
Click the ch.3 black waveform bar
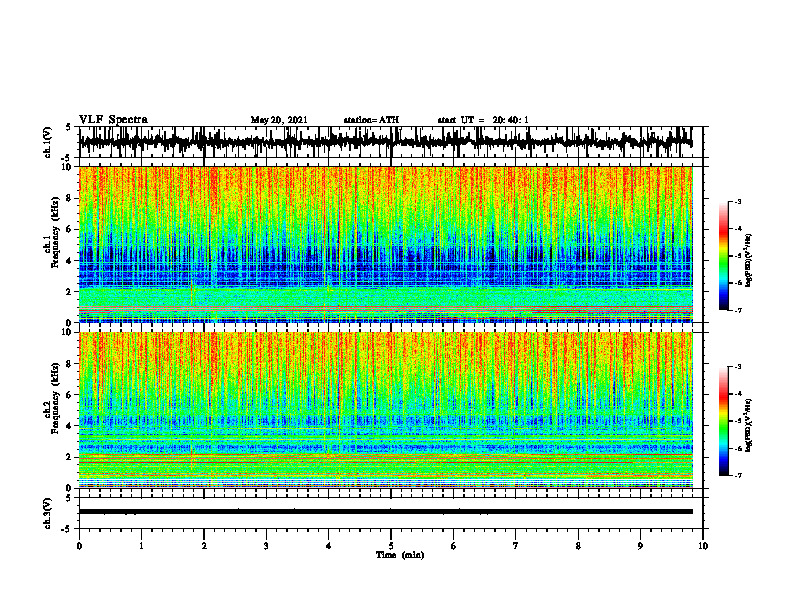(385, 512)
